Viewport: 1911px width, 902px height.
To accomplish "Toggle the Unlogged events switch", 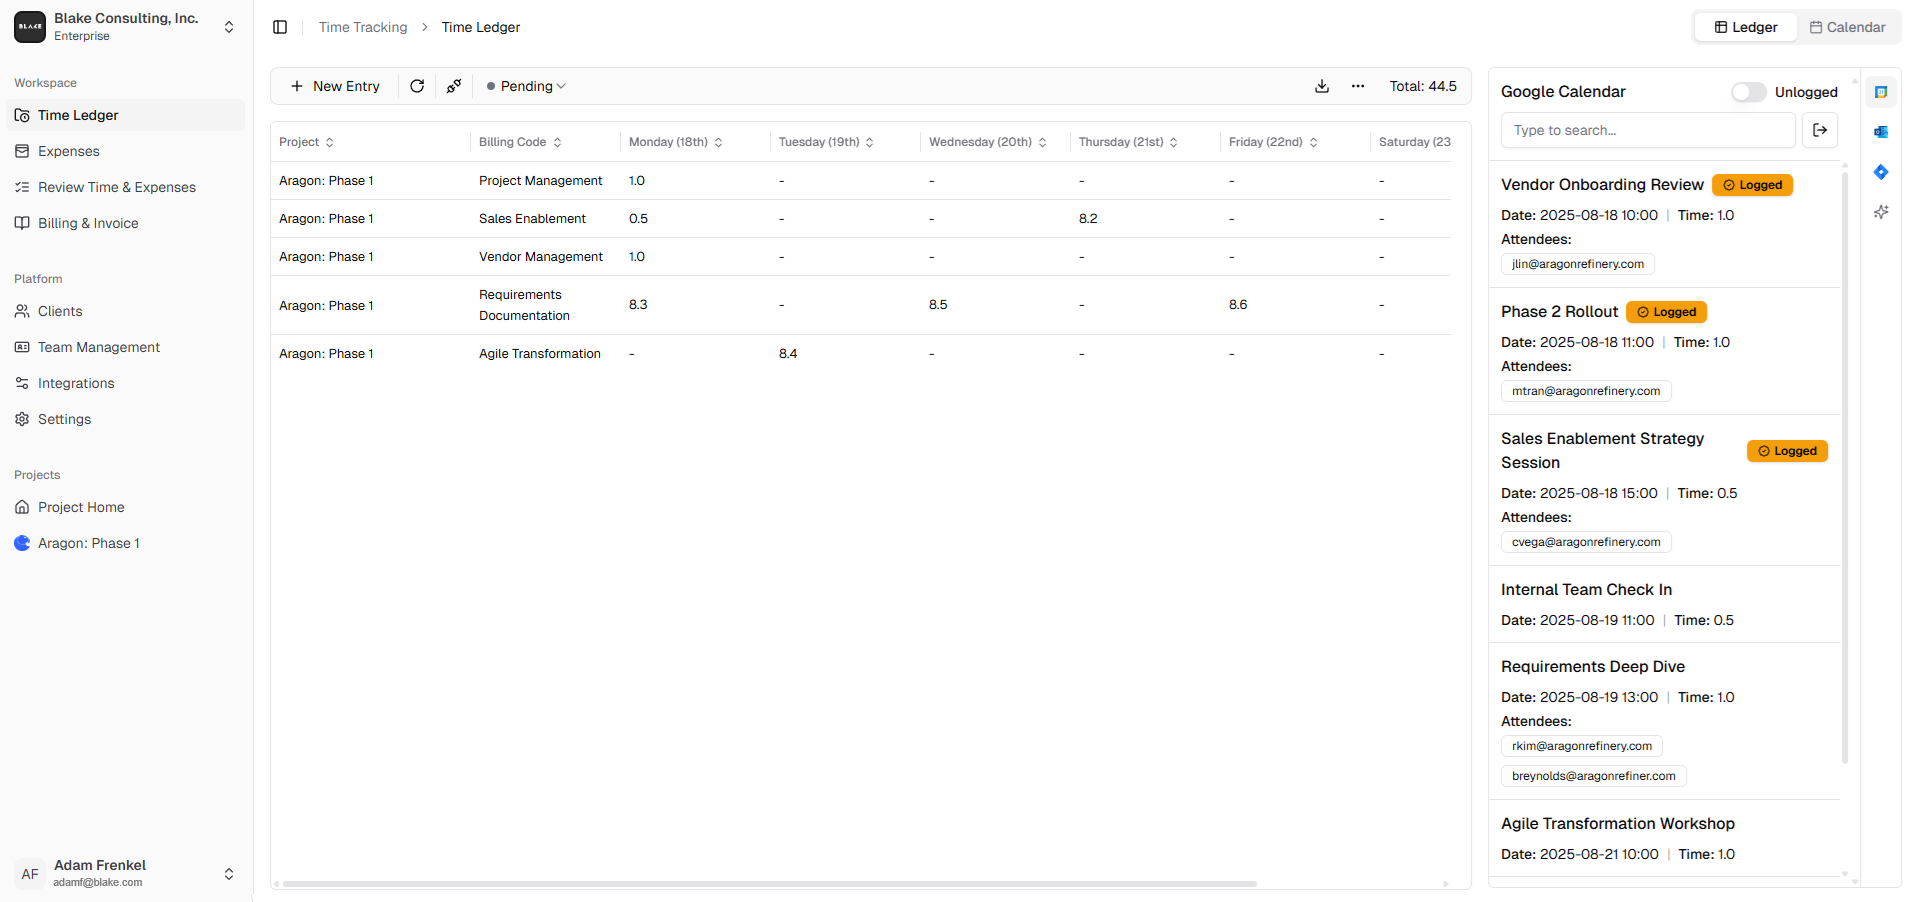I will (1748, 92).
